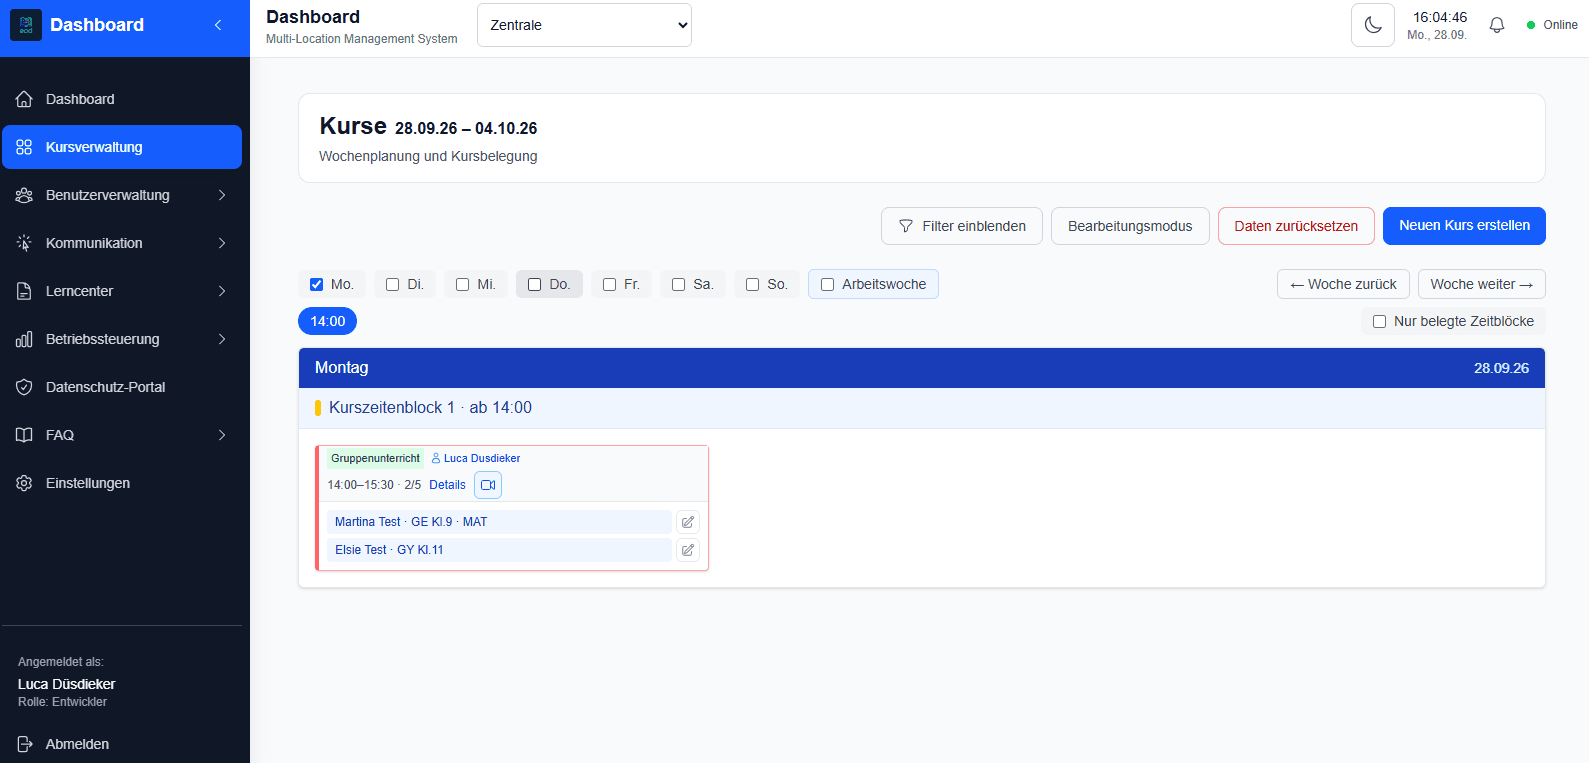Toggle dark mode moon icon
The image size is (1589, 763).
pyautogui.click(x=1372, y=25)
